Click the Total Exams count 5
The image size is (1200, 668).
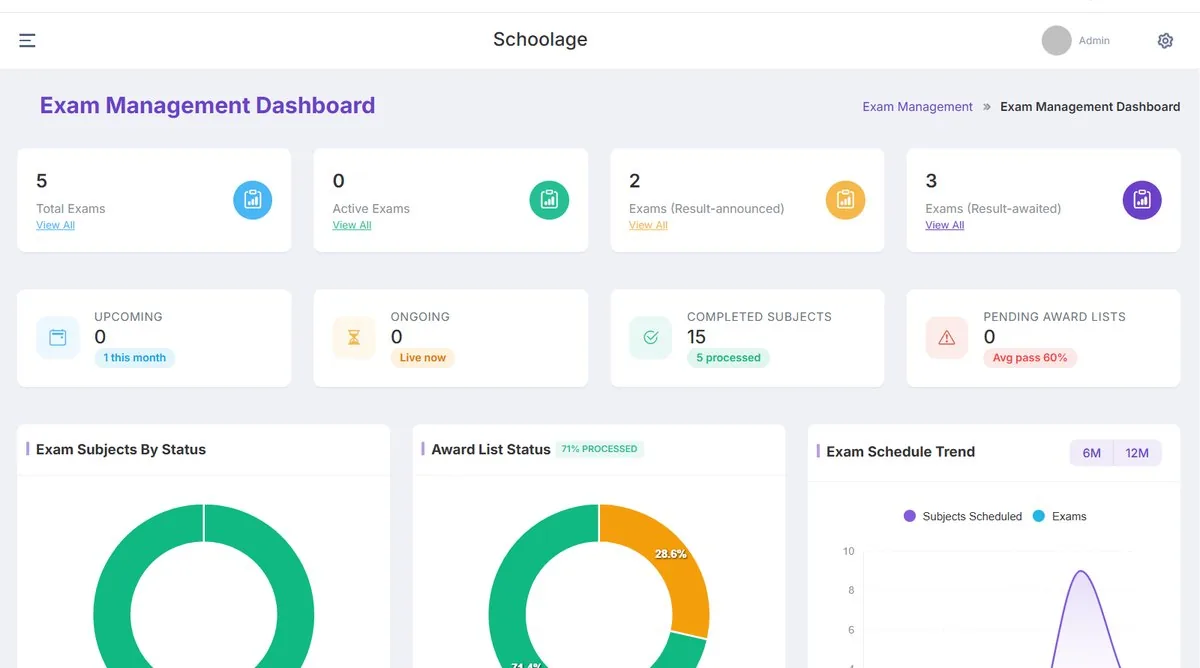pos(42,181)
